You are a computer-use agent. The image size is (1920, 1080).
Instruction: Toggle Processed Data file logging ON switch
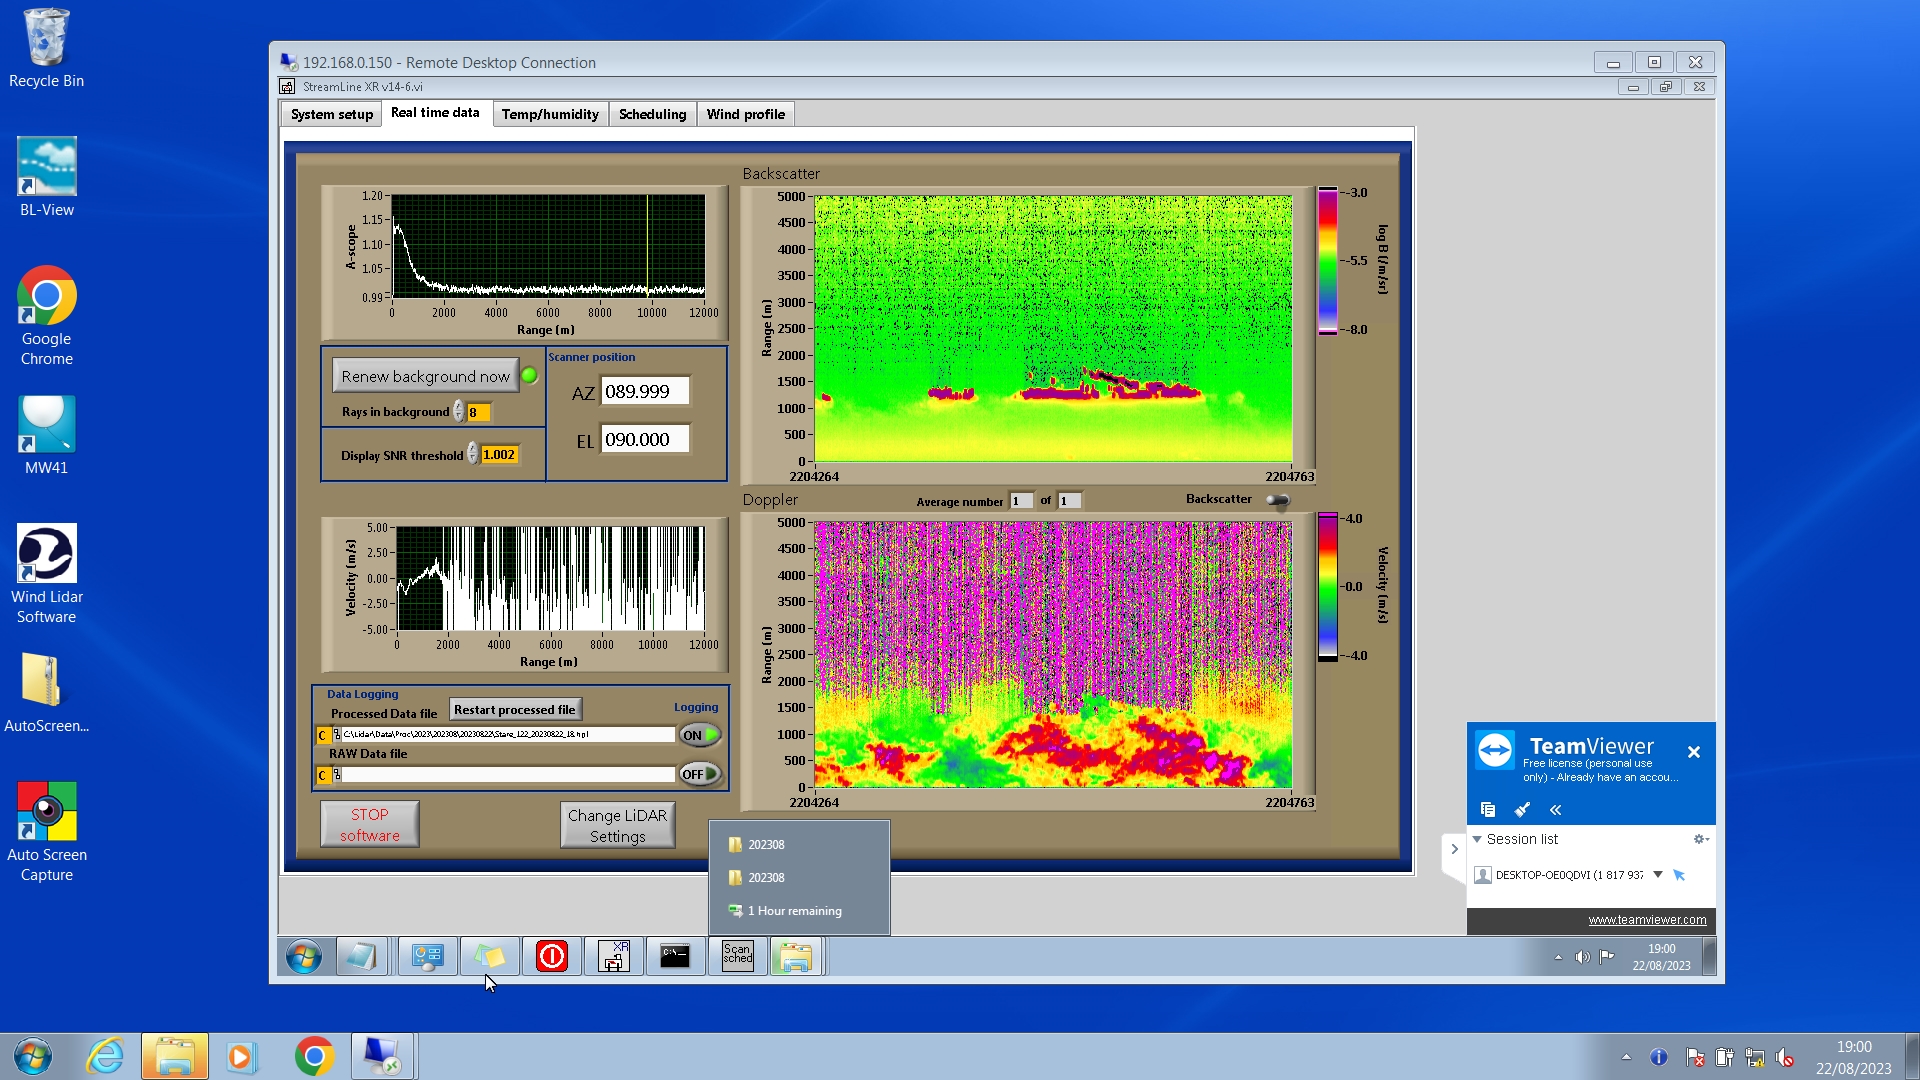pos(699,735)
